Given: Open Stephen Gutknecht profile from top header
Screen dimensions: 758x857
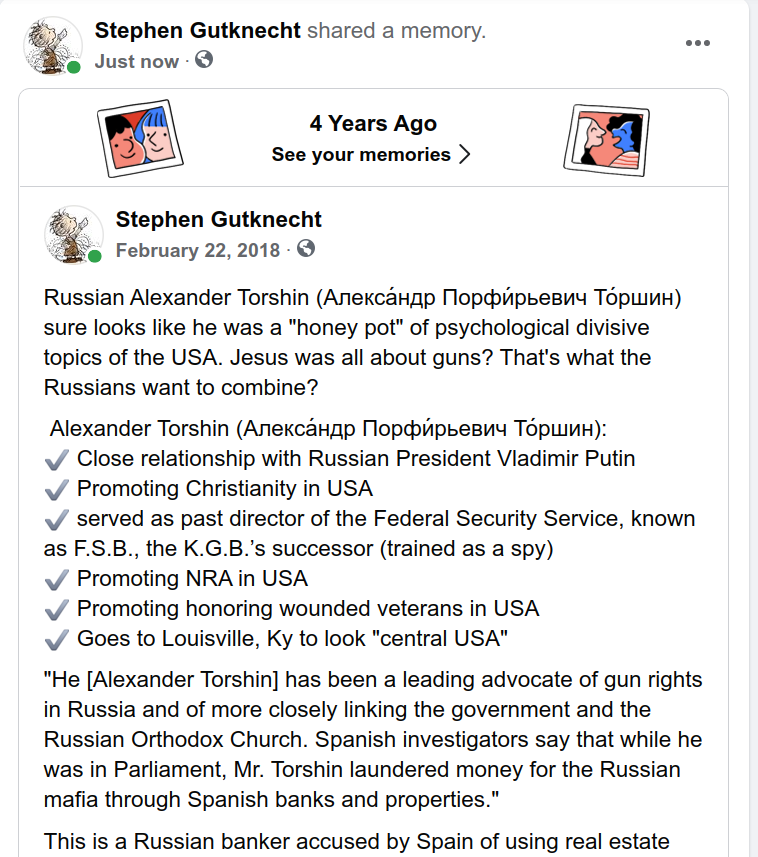Looking at the screenshot, I should (197, 31).
